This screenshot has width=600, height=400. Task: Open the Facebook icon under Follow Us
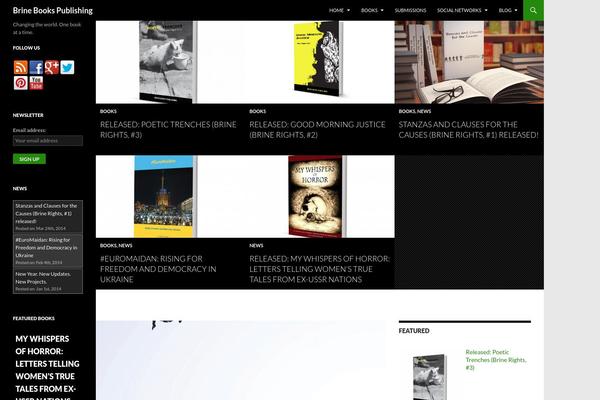pyautogui.click(x=36, y=67)
